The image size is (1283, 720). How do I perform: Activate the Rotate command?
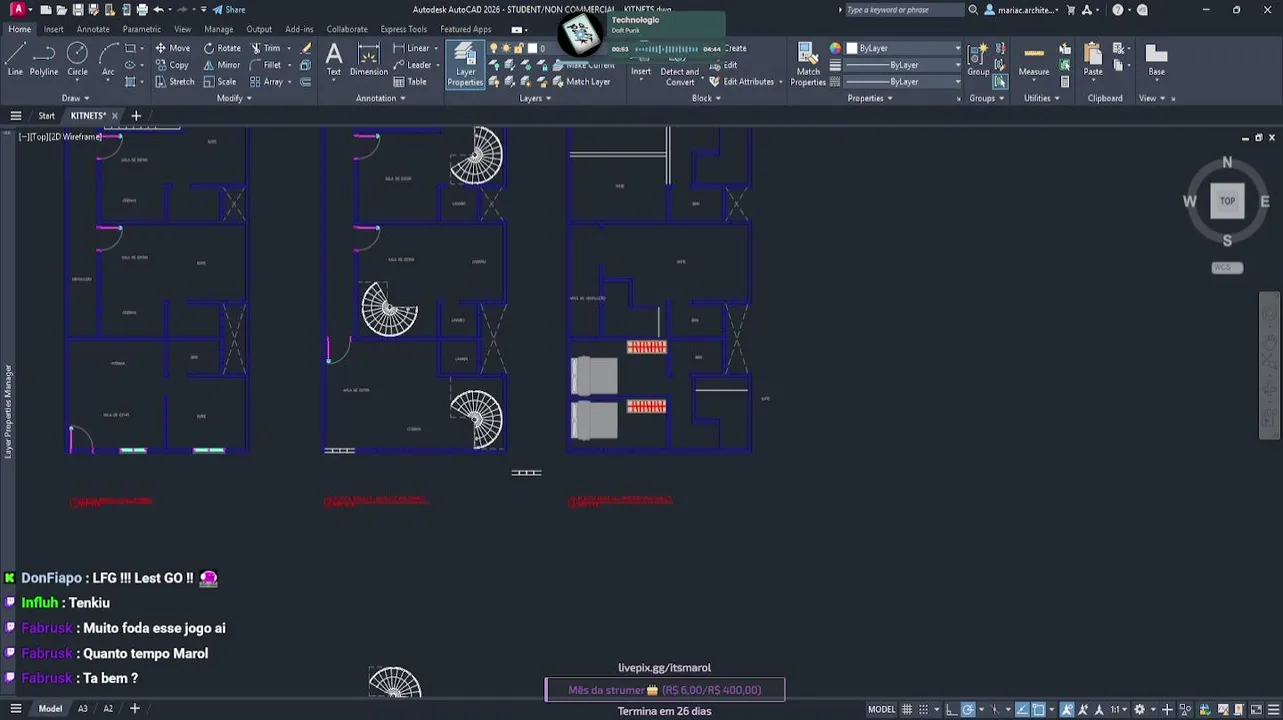coord(222,48)
